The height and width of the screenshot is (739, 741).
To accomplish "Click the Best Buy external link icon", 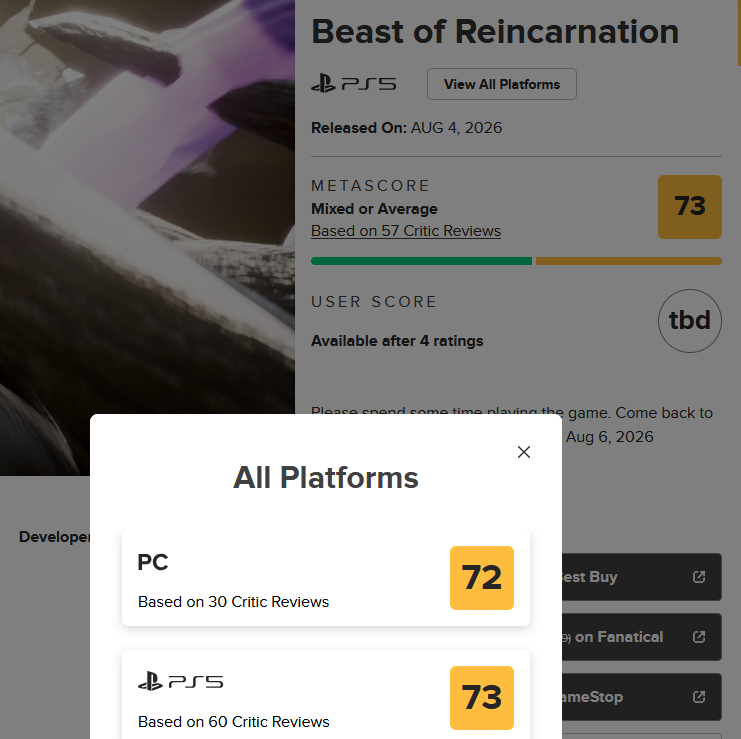I will [699, 577].
